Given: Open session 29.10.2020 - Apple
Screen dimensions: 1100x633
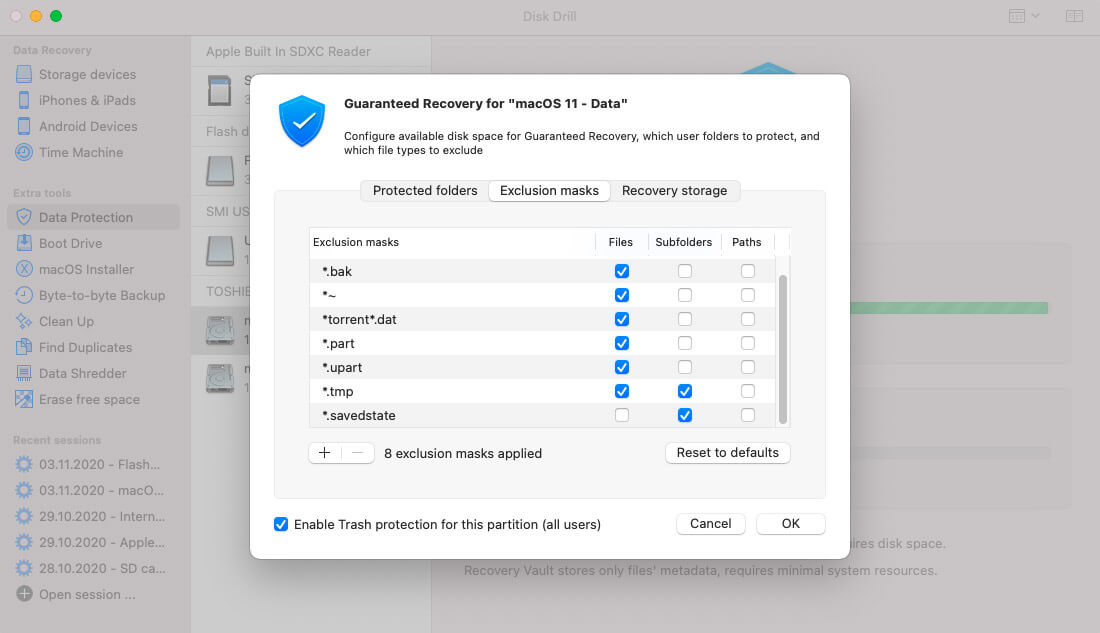Looking at the screenshot, I should pos(102,542).
